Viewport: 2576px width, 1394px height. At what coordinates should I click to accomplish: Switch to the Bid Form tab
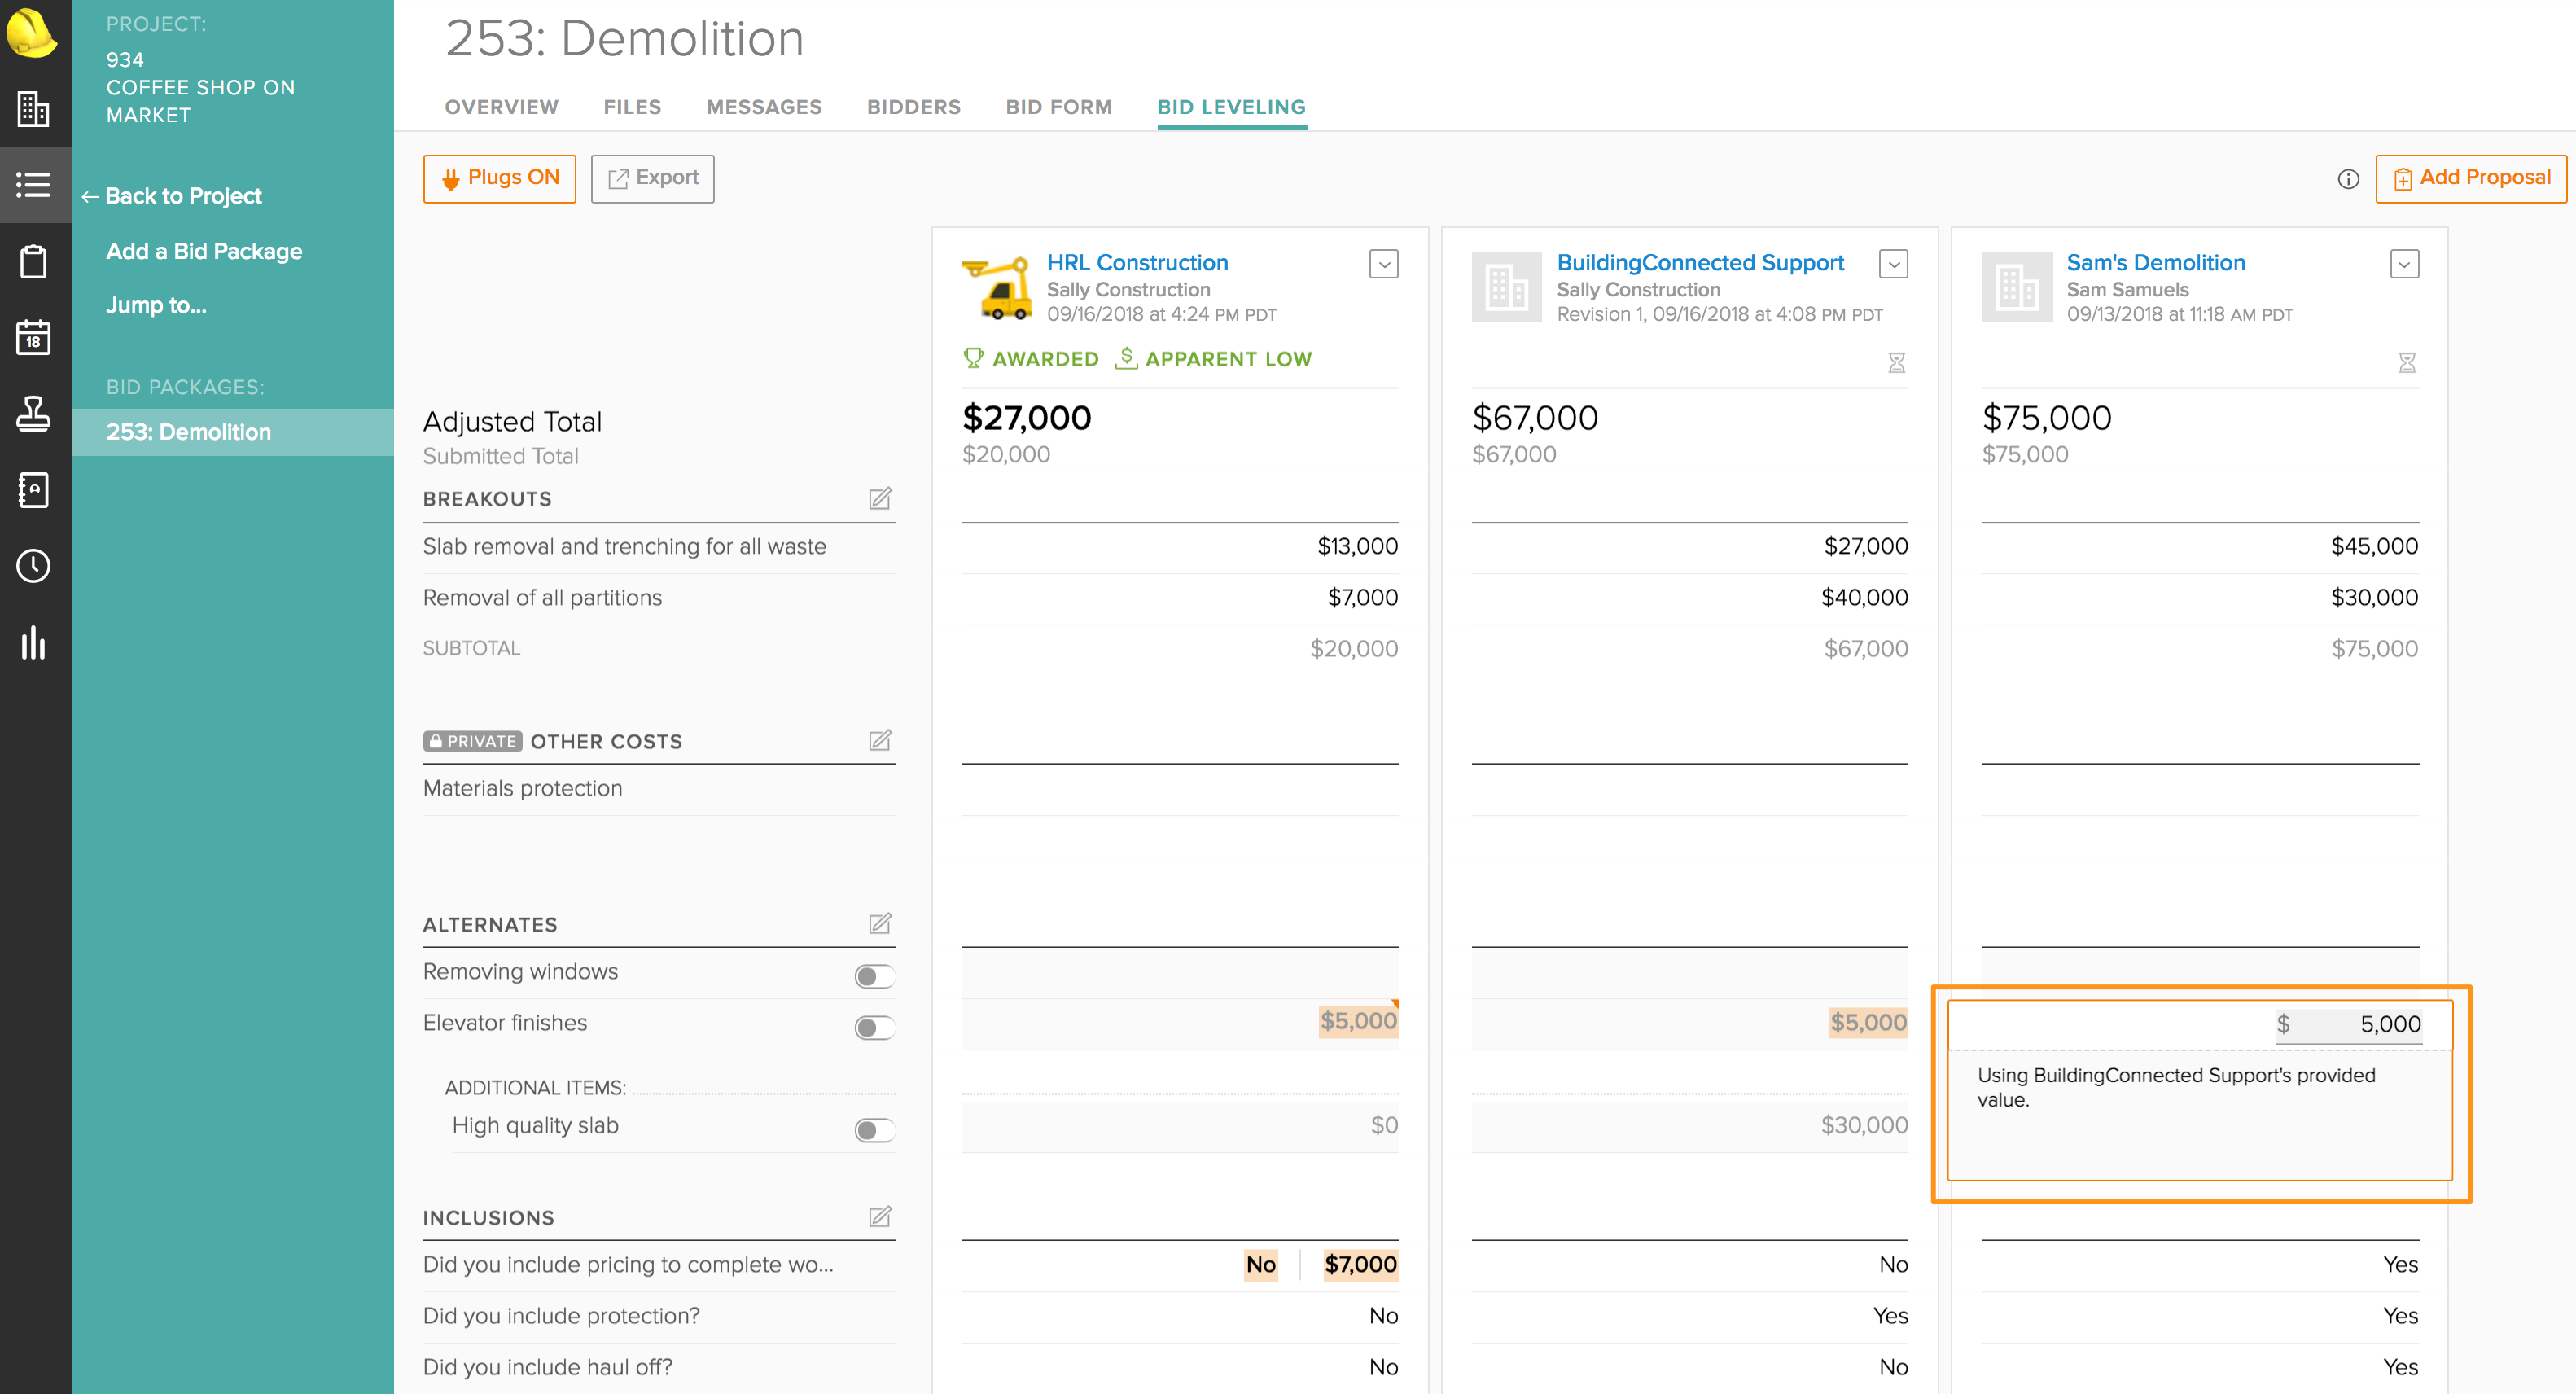point(1058,107)
